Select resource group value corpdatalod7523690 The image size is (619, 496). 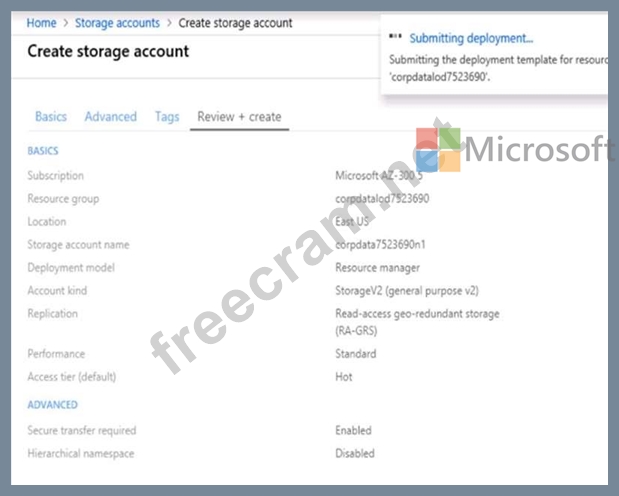point(382,199)
